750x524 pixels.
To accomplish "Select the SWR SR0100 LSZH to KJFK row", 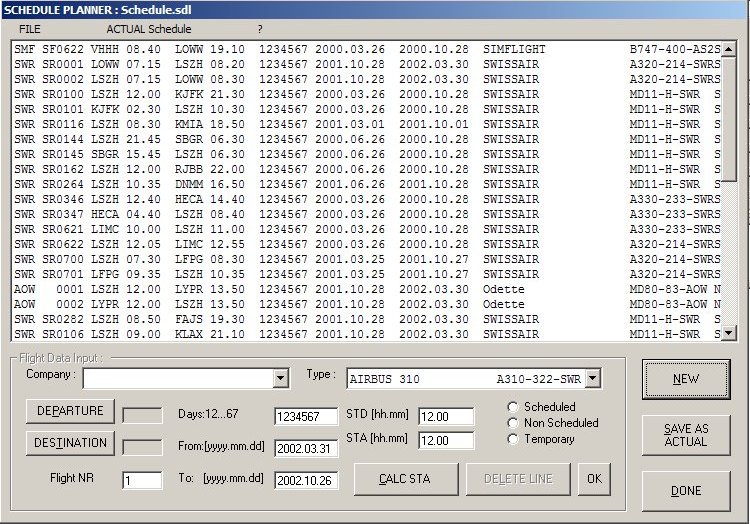I will [367, 94].
